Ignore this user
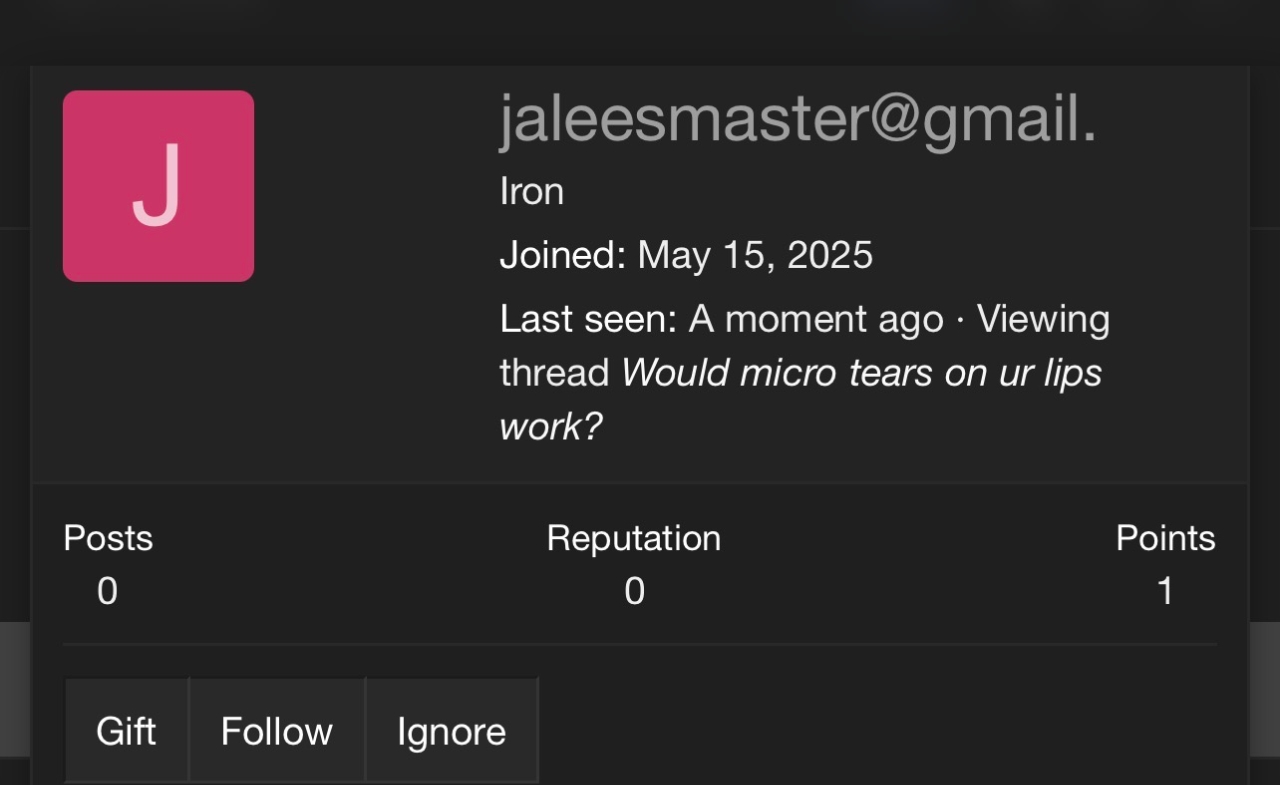 pos(451,730)
